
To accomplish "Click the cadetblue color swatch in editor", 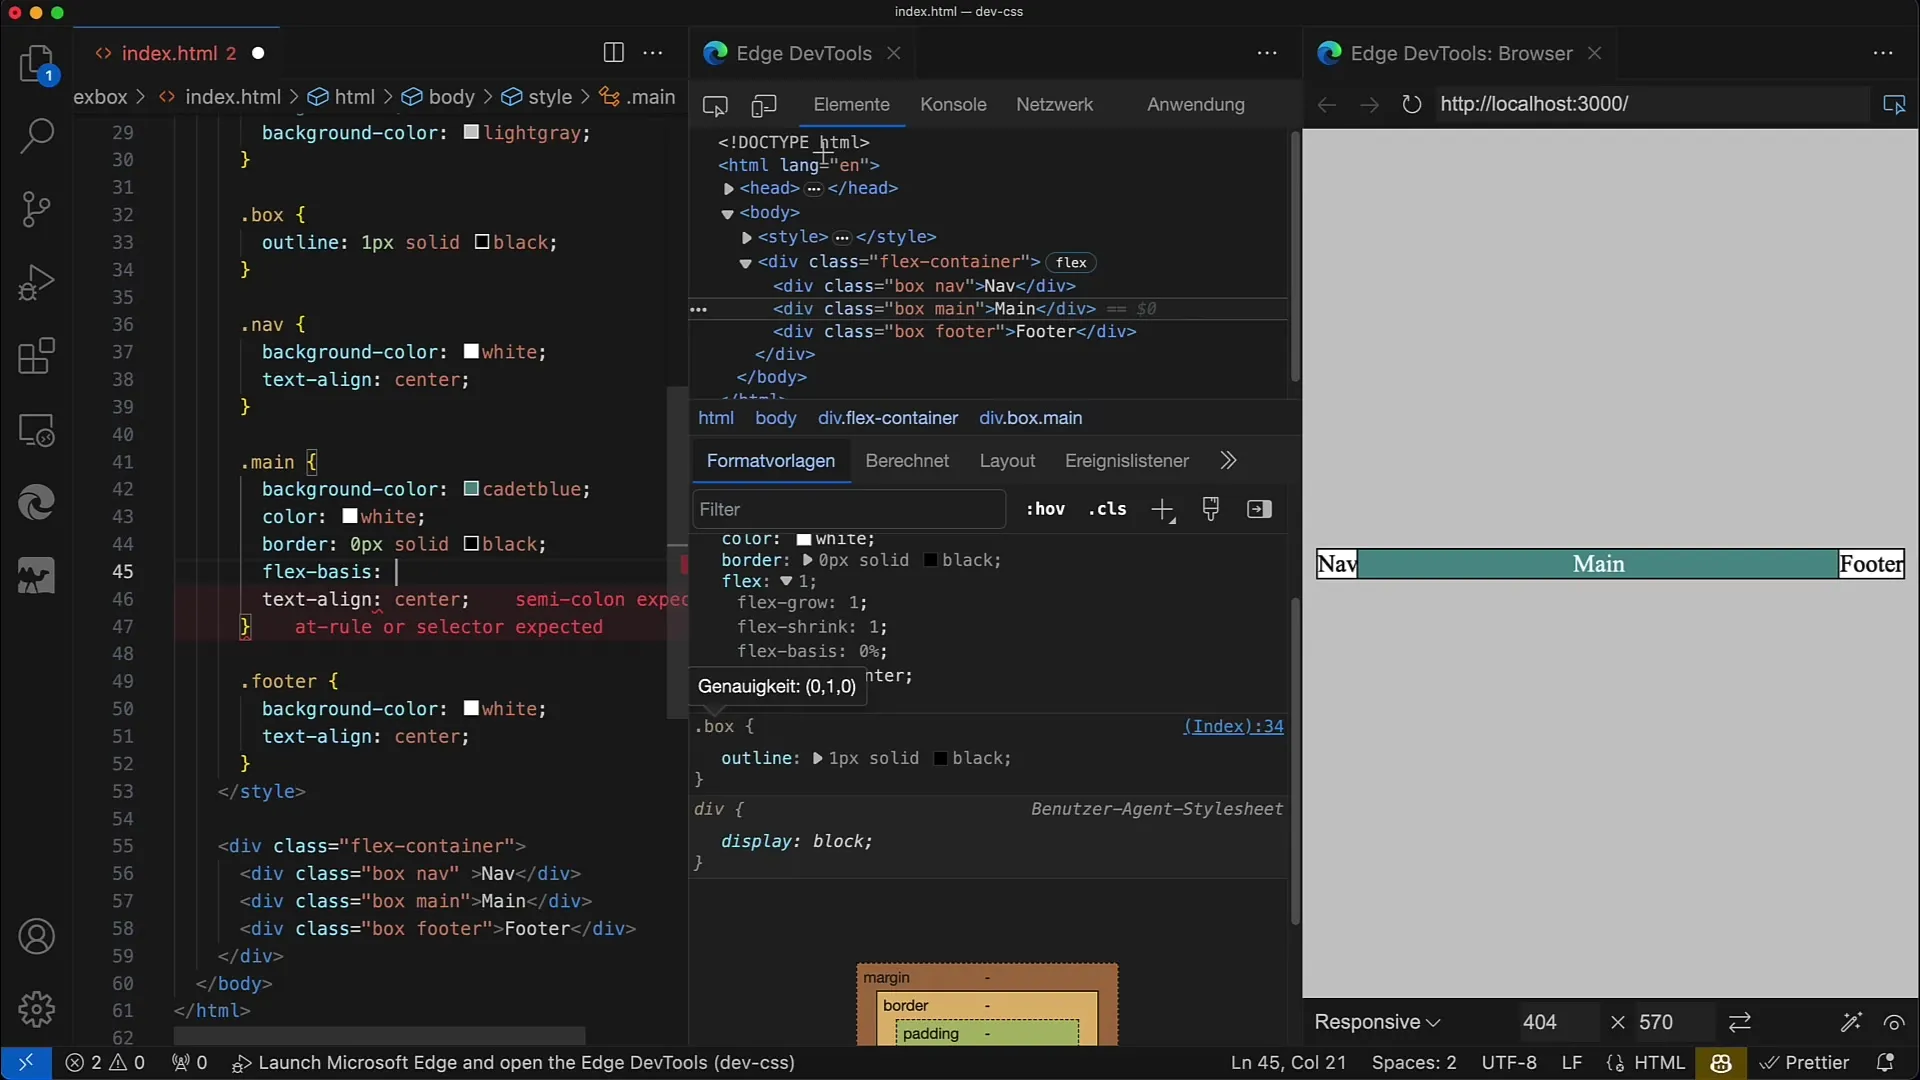I will (471, 489).
